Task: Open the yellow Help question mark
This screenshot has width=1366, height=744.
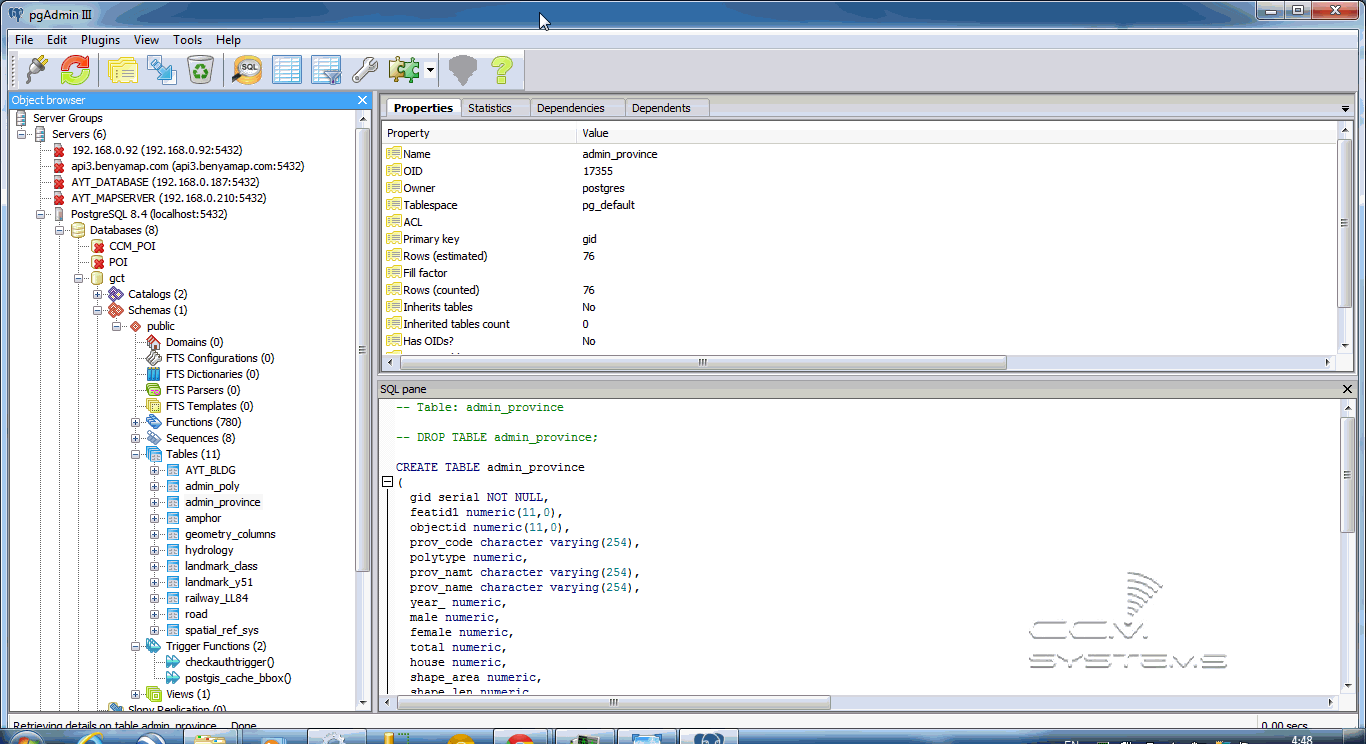Action: [501, 70]
